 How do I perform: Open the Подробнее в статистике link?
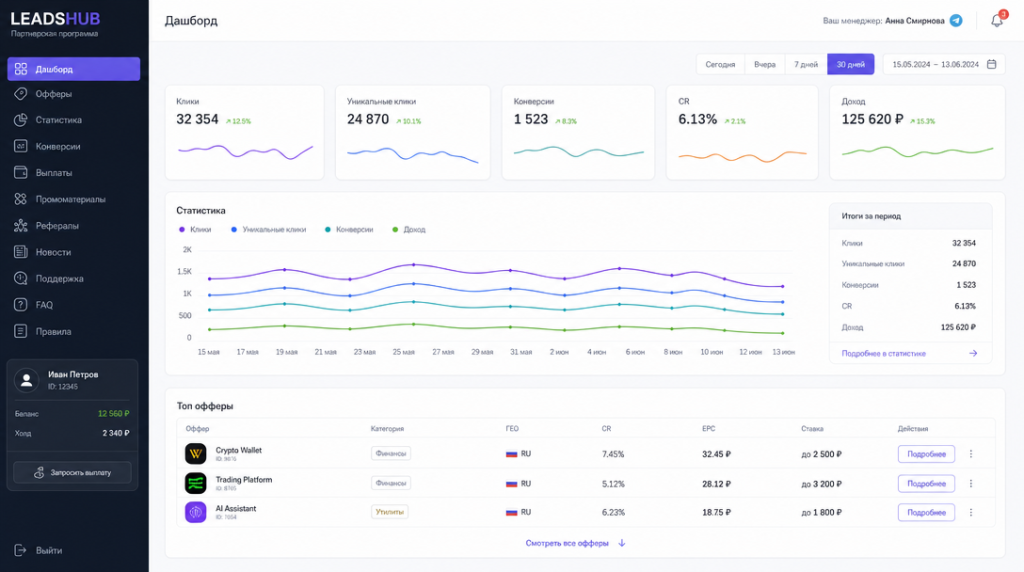pos(884,353)
